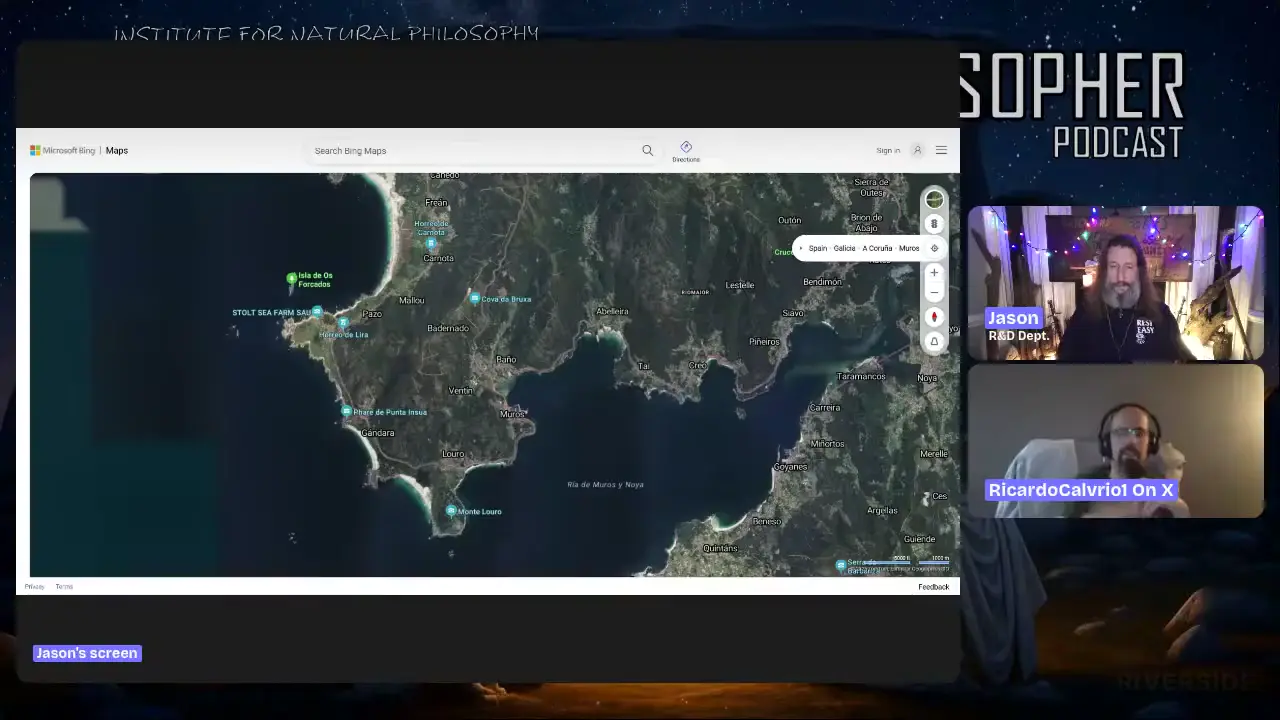Zoom out with the minus button
The height and width of the screenshot is (720, 1280).
(x=935, y=293)
